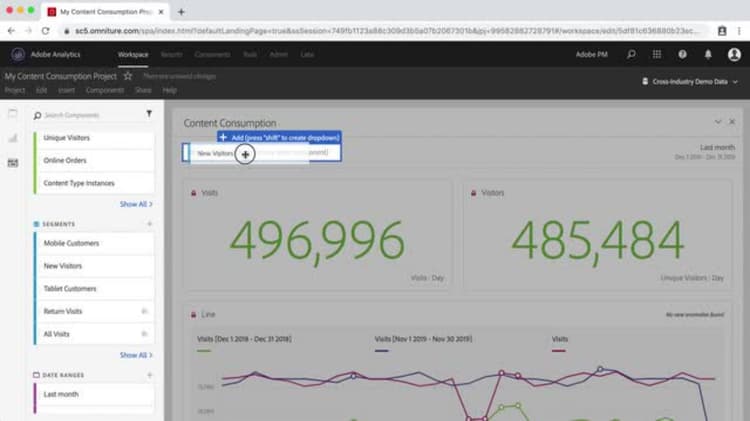Screen dimensions: 750x421
Task: Click Adobe PM in top bar
Action: 592,55
